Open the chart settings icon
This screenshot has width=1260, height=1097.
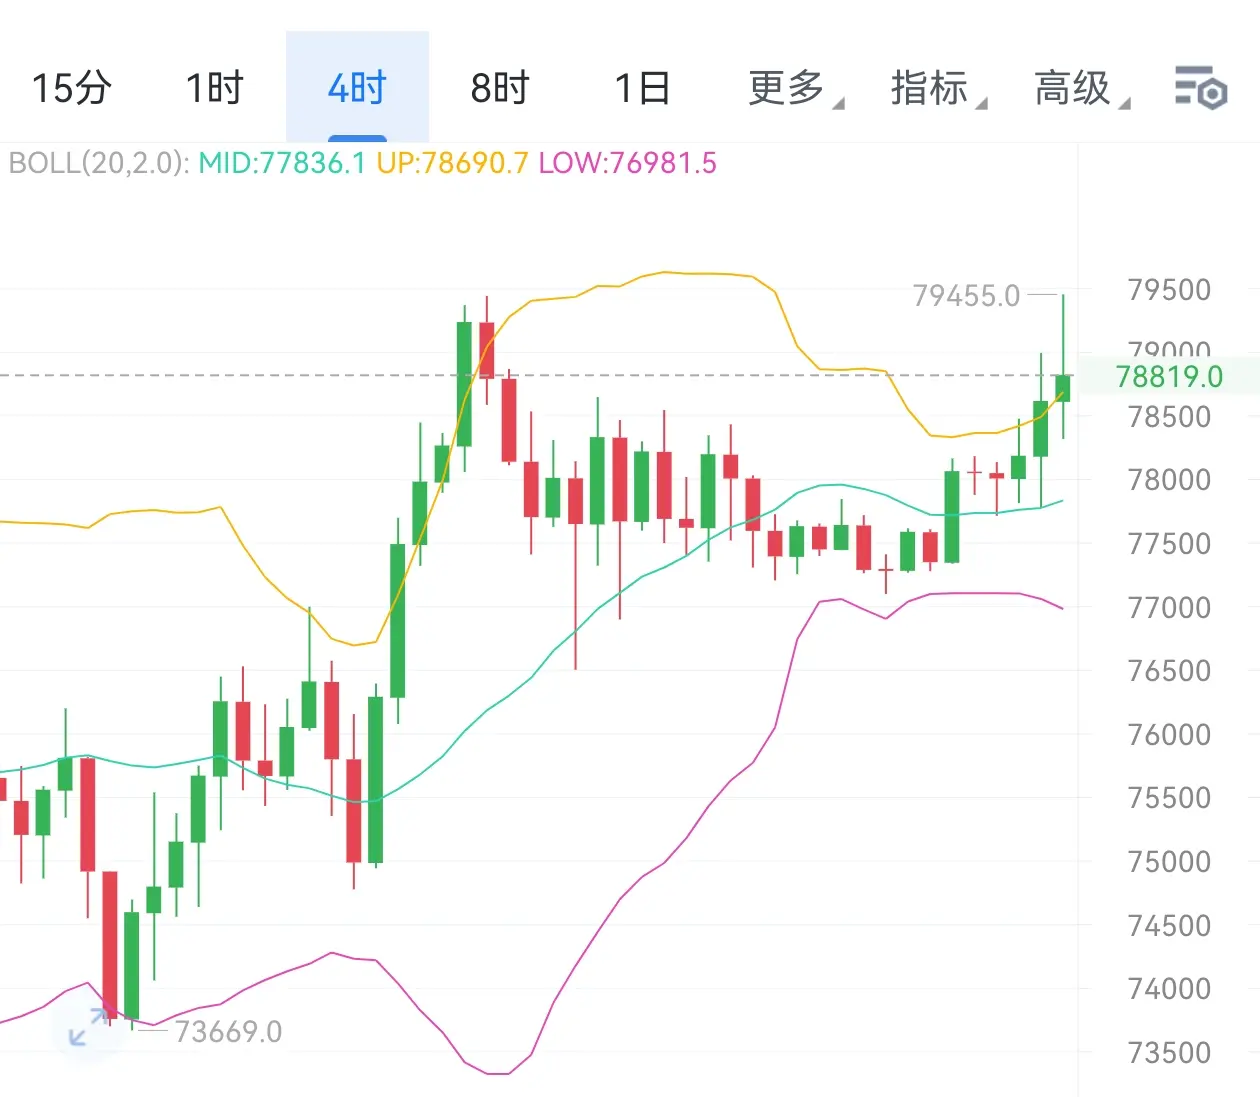click(x=1200, y=87)
